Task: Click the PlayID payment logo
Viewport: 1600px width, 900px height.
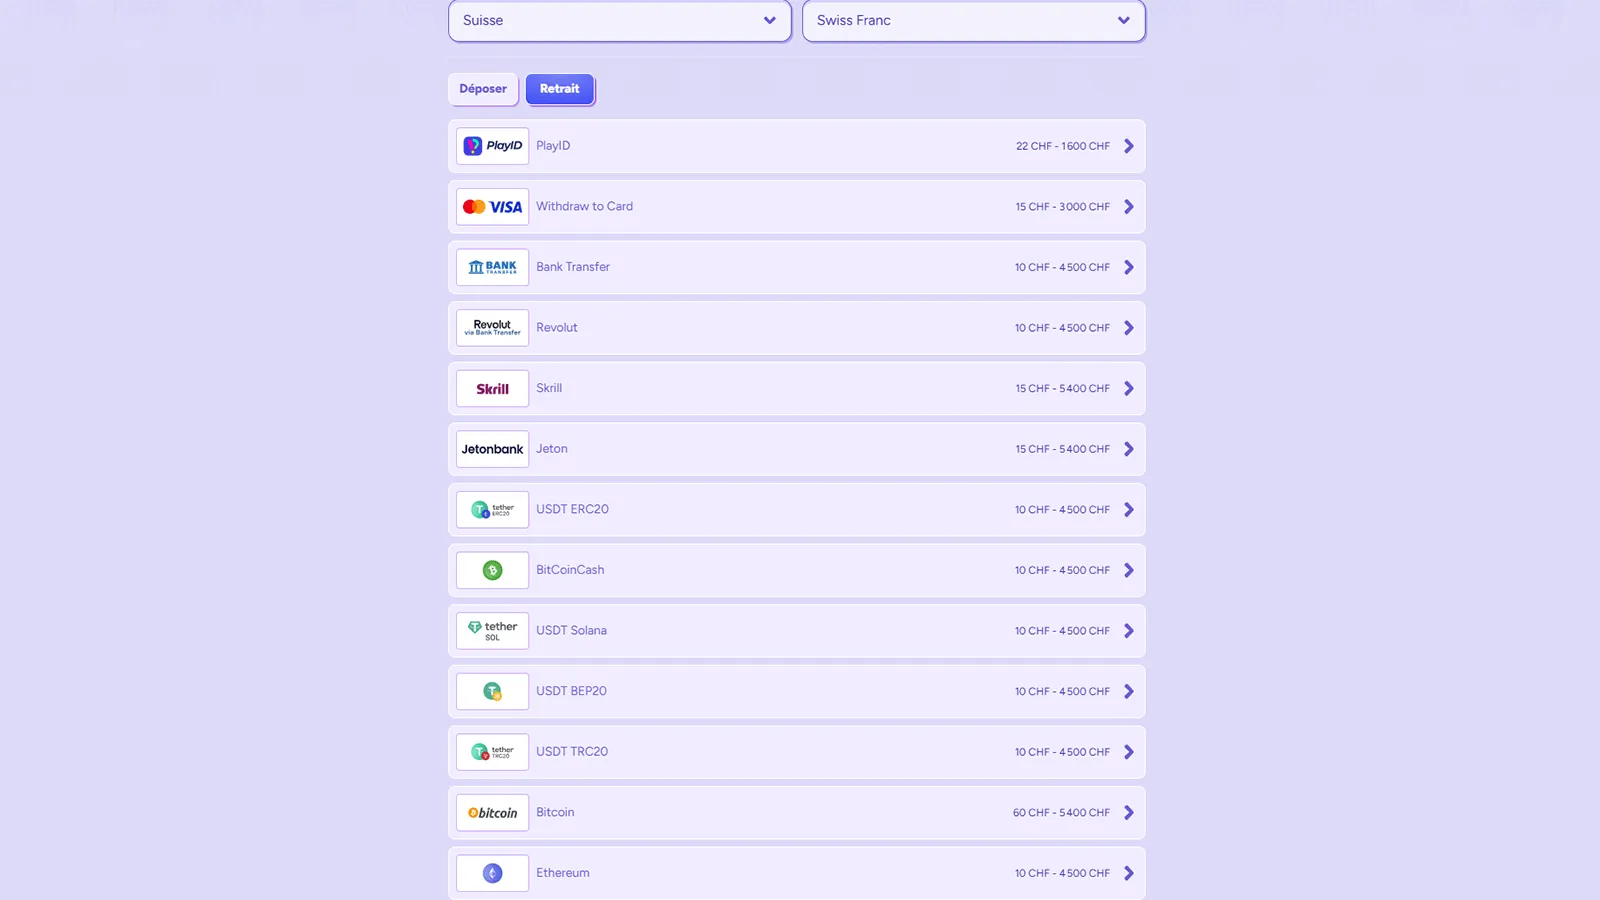Action: tap(492, 146)
